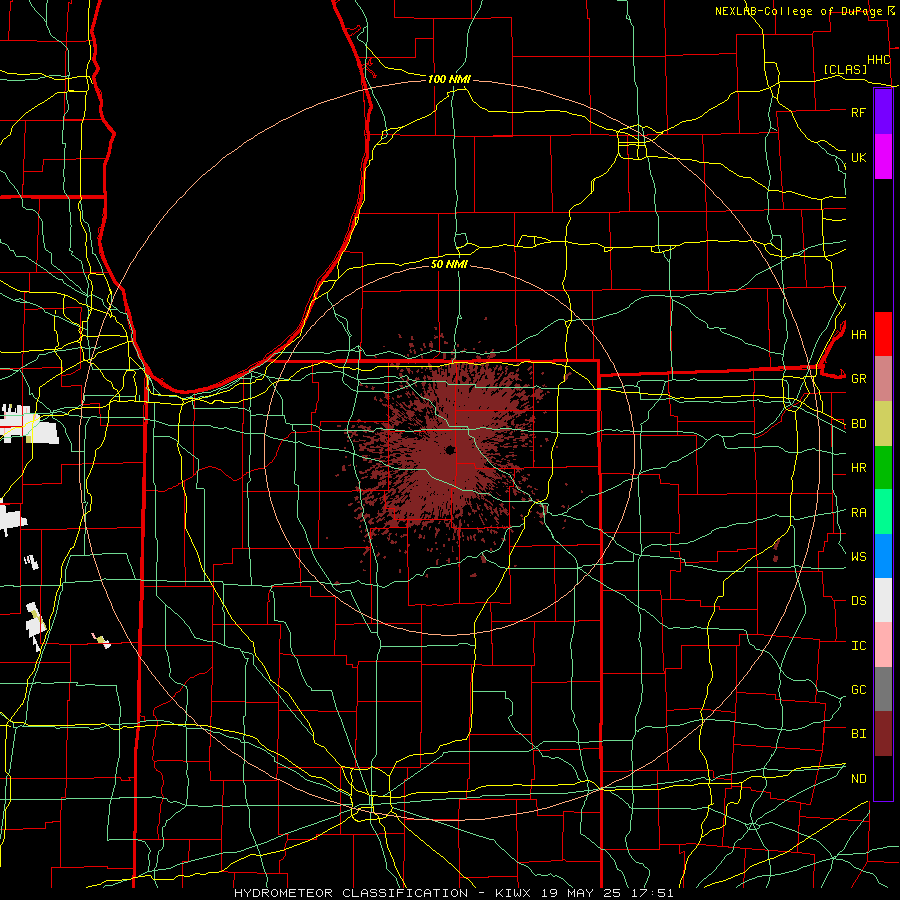This screenshot has height=900, width=900.
Task: Click the IC legend label
Action: (859, 646)
